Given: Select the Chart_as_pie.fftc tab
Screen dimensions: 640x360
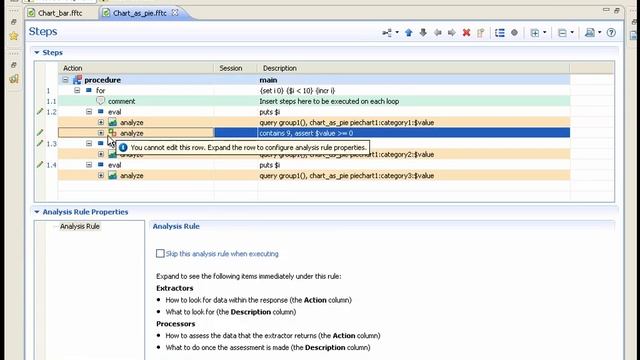Looking at the screenshot, I should (x=140, y=13).
